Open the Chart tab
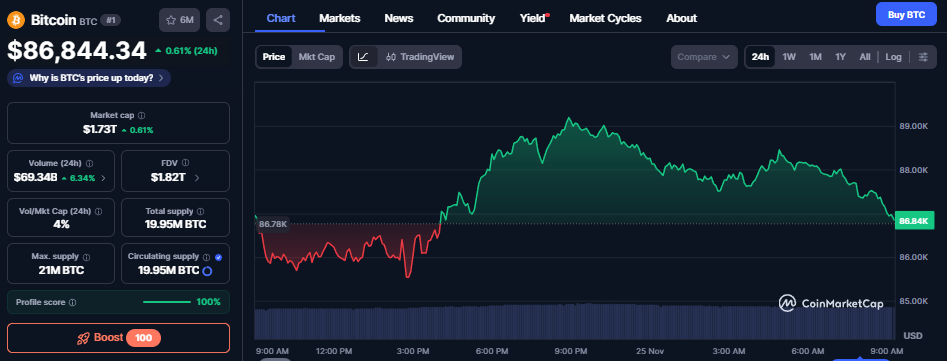Screen dimensions: 947x361 point(281,18)
